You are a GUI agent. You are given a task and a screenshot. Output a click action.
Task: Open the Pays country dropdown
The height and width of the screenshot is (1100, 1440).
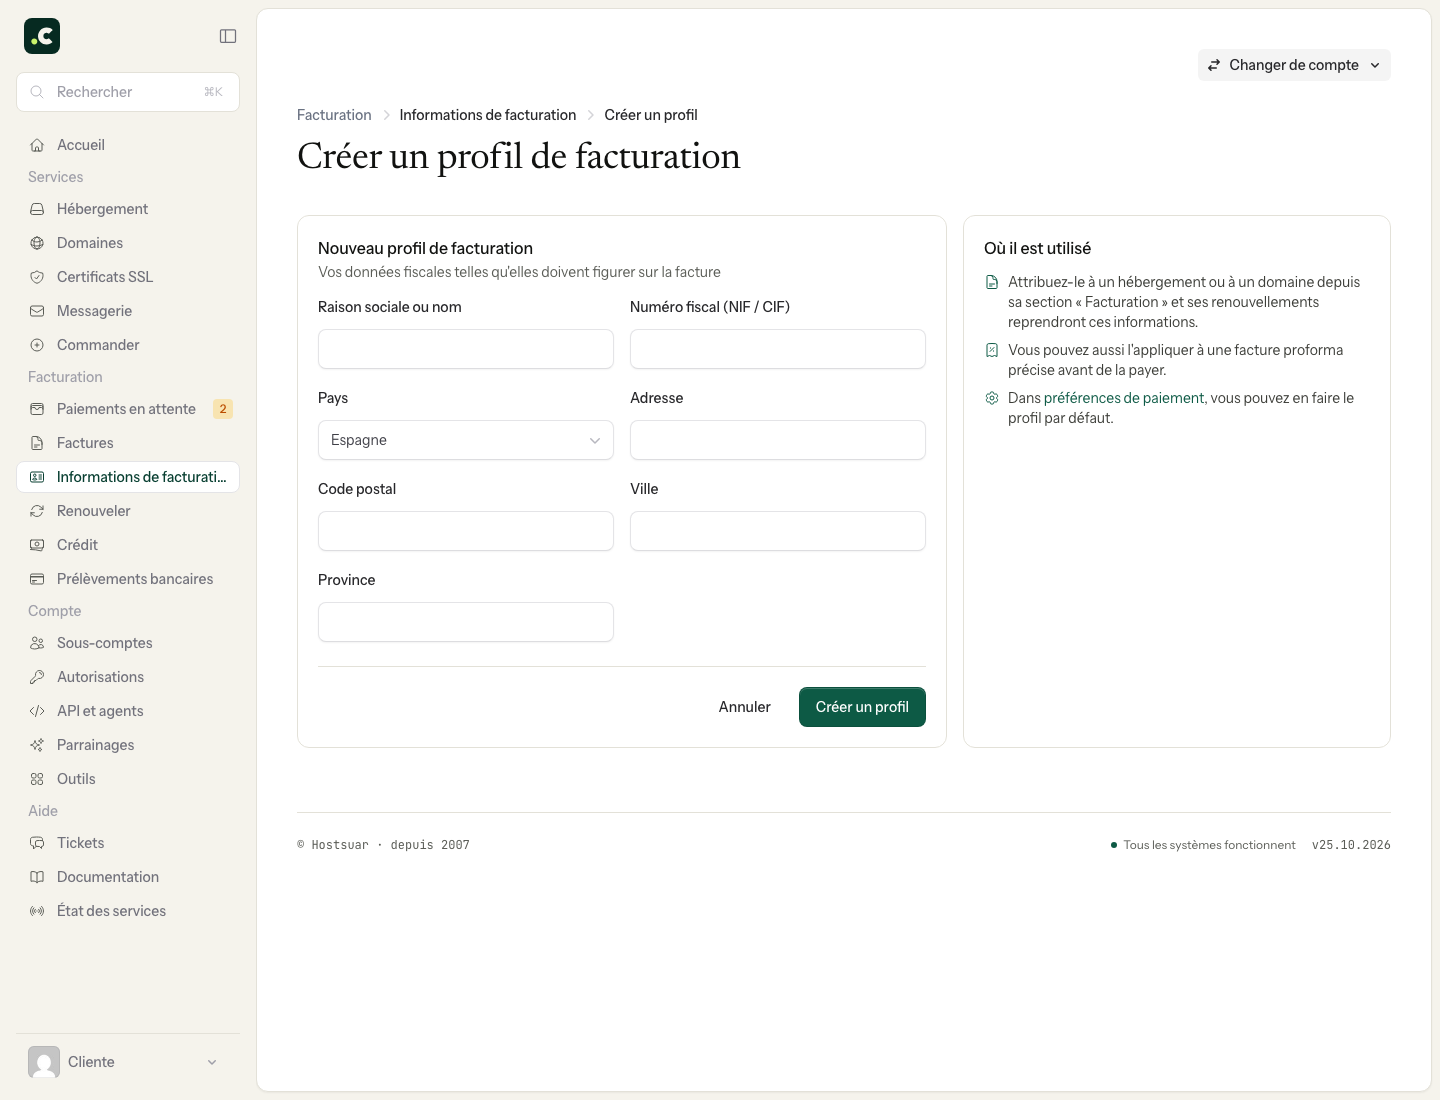click(466, 440)
